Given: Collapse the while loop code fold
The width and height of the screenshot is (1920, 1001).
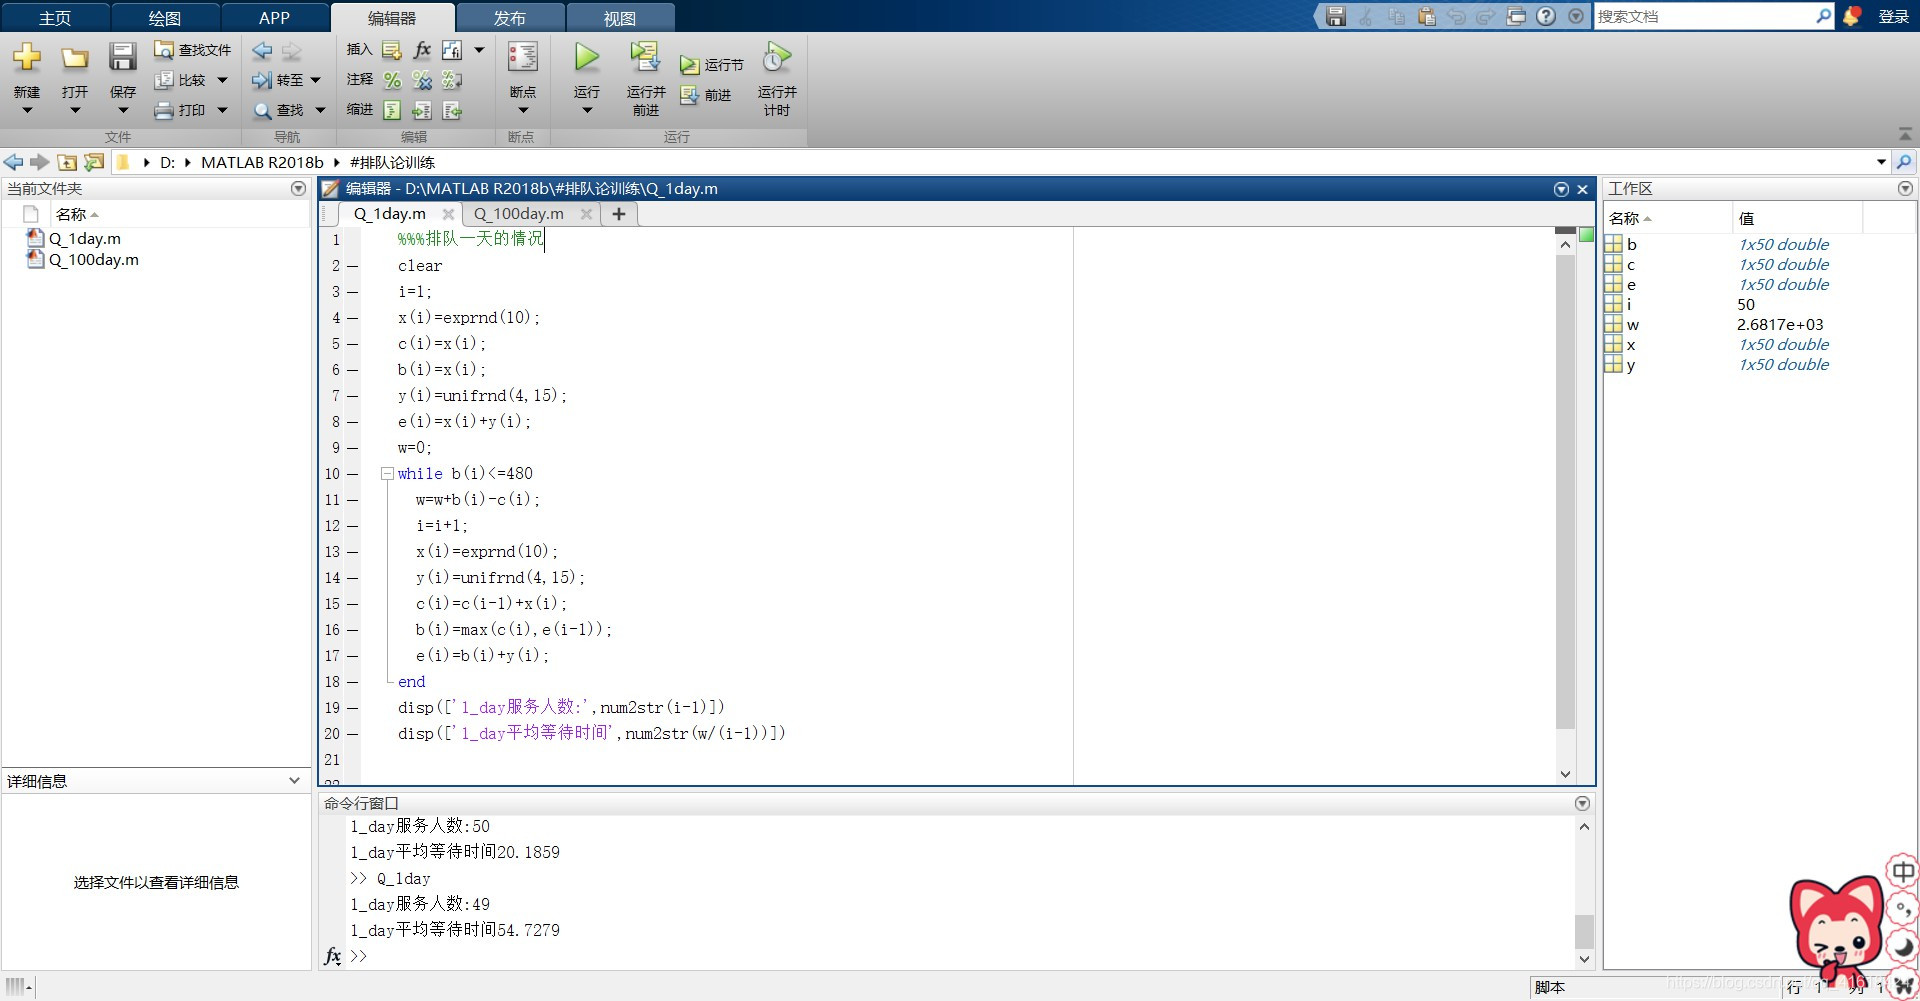Looking at the screenshot, I should pos(387,474).
